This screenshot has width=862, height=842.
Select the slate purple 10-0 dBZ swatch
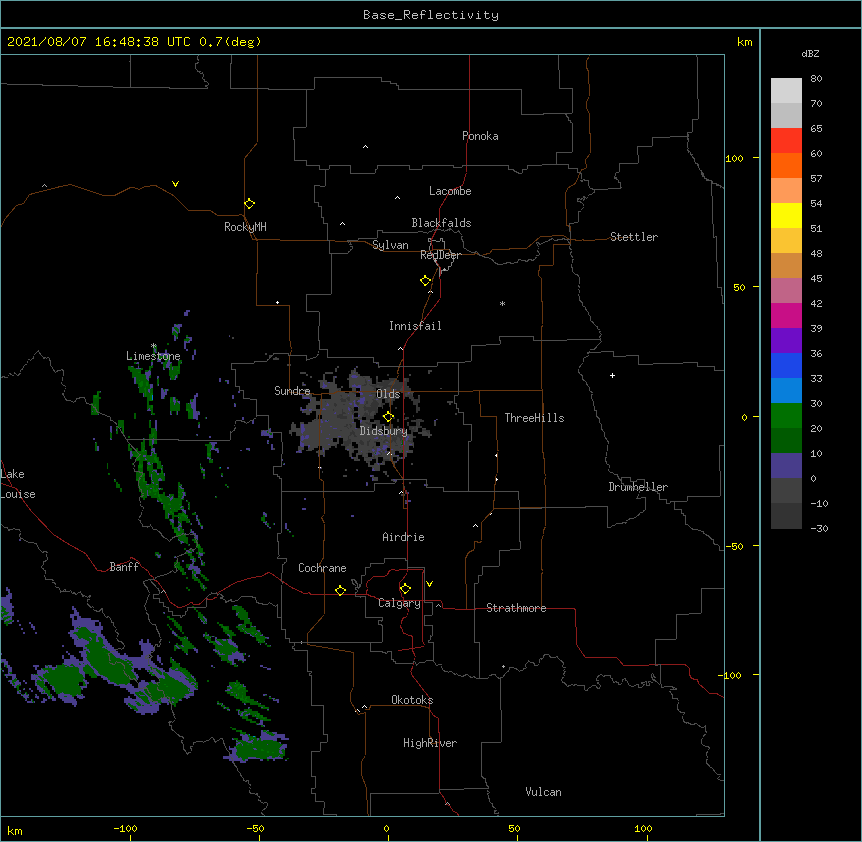pos(786,466)
